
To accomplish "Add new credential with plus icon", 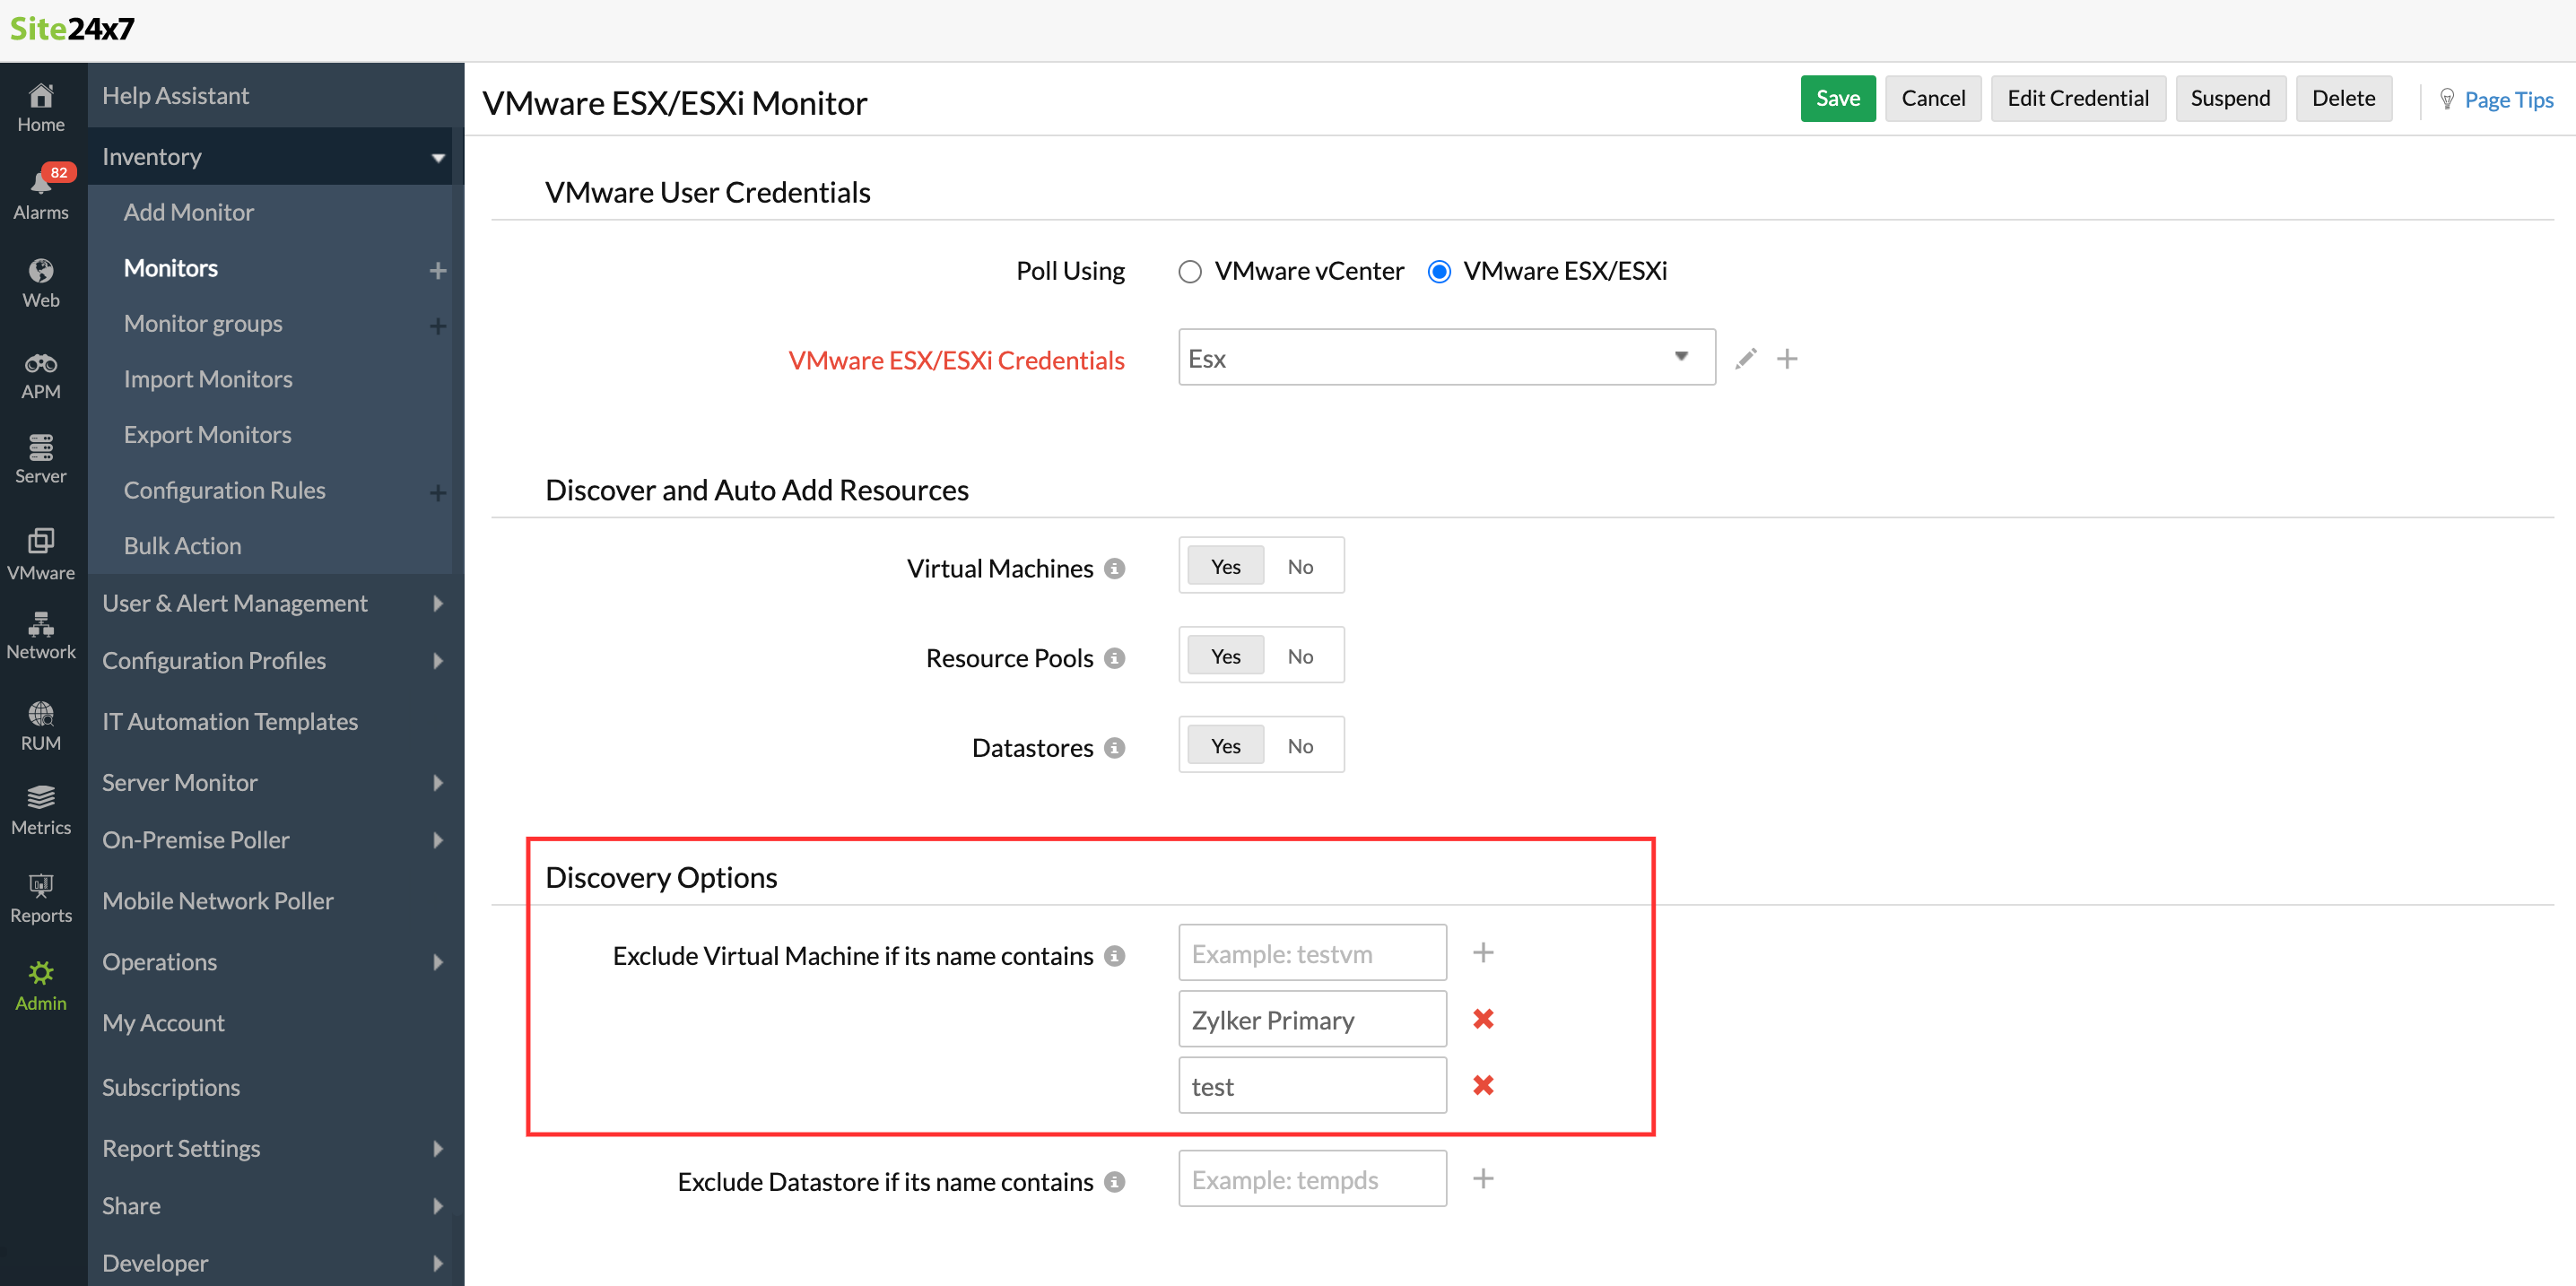I will 1787,359.
